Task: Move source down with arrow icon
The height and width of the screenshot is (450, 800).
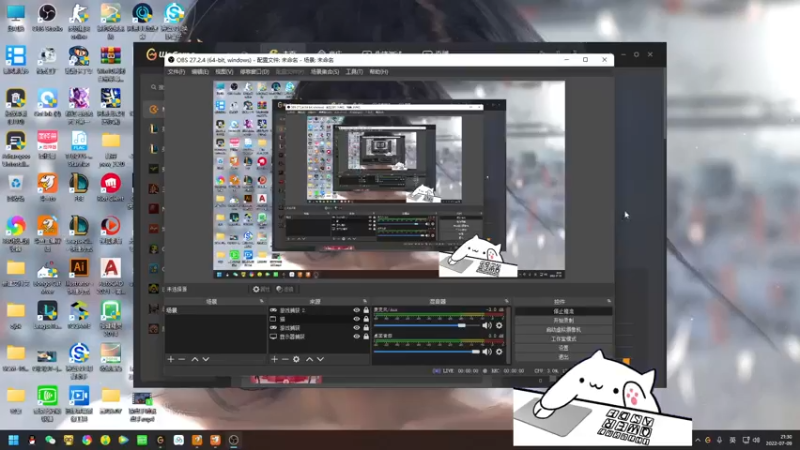Action: [320, 359]
